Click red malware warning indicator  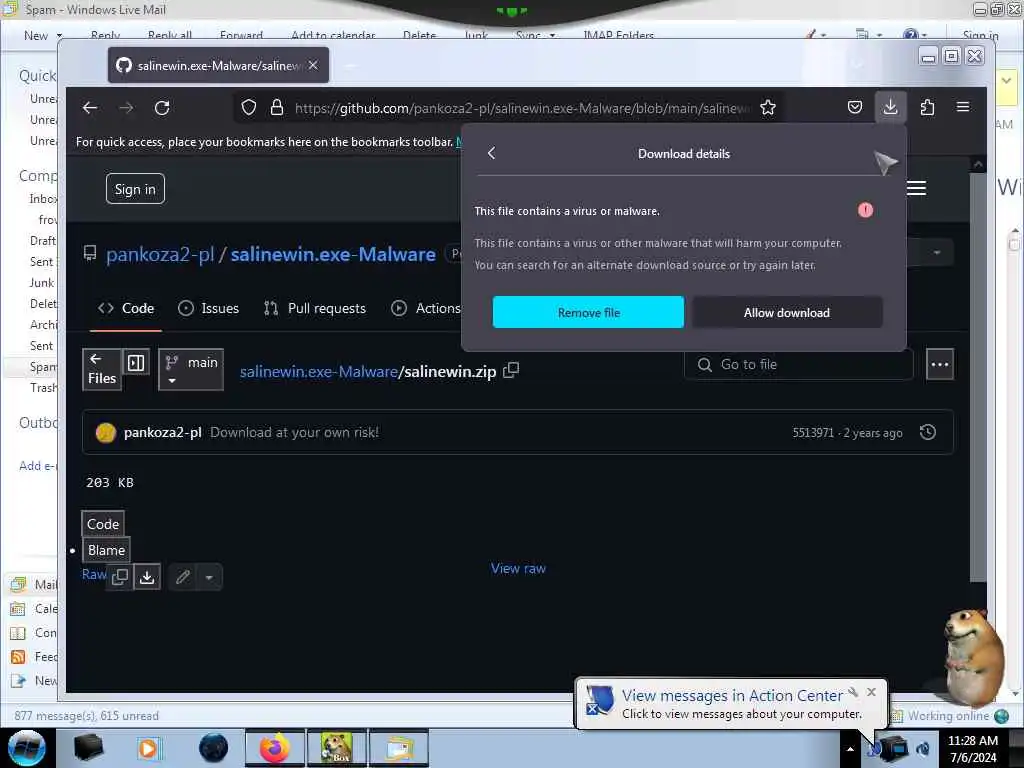(x=865, y=210)
